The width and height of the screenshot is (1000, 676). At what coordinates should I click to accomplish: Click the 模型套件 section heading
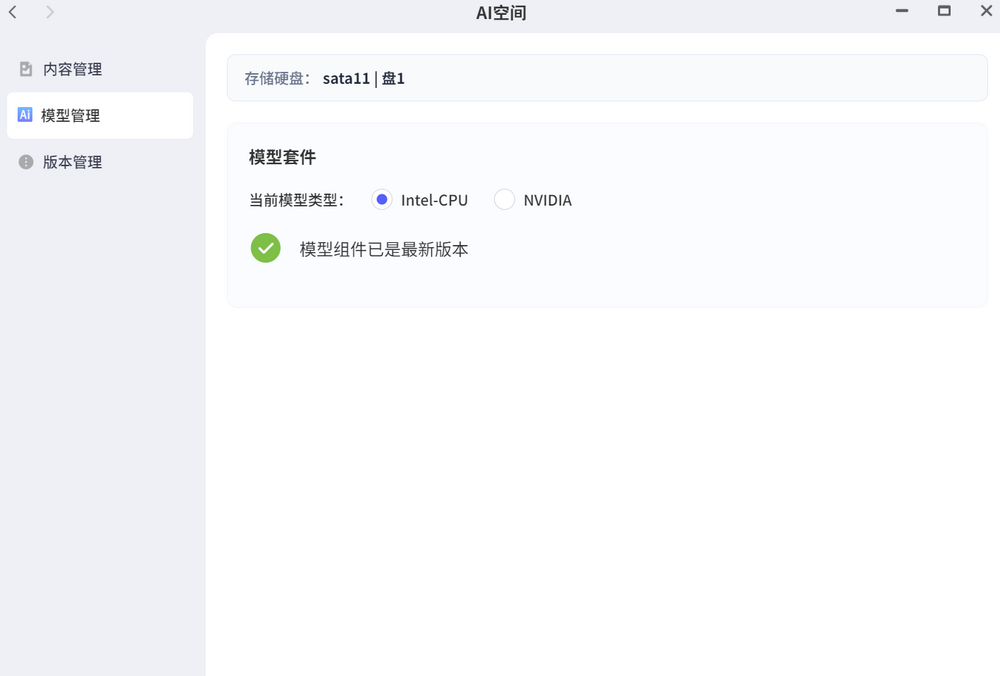pos(282,157)
